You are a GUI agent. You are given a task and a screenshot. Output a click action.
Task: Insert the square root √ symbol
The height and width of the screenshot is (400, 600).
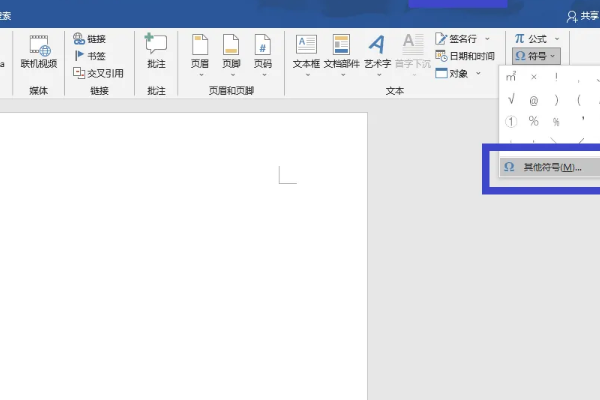pos(511,99)
